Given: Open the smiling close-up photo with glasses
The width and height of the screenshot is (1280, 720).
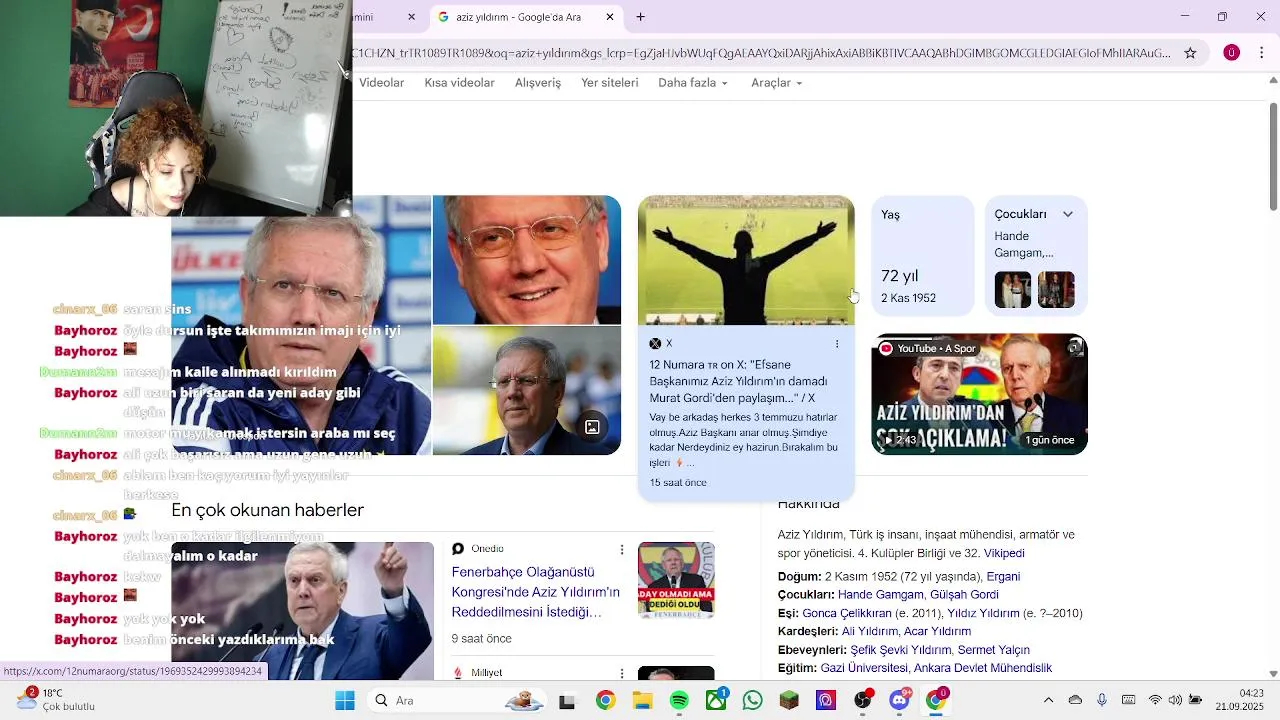Looking at the screenshot, I should coord(527,260).
